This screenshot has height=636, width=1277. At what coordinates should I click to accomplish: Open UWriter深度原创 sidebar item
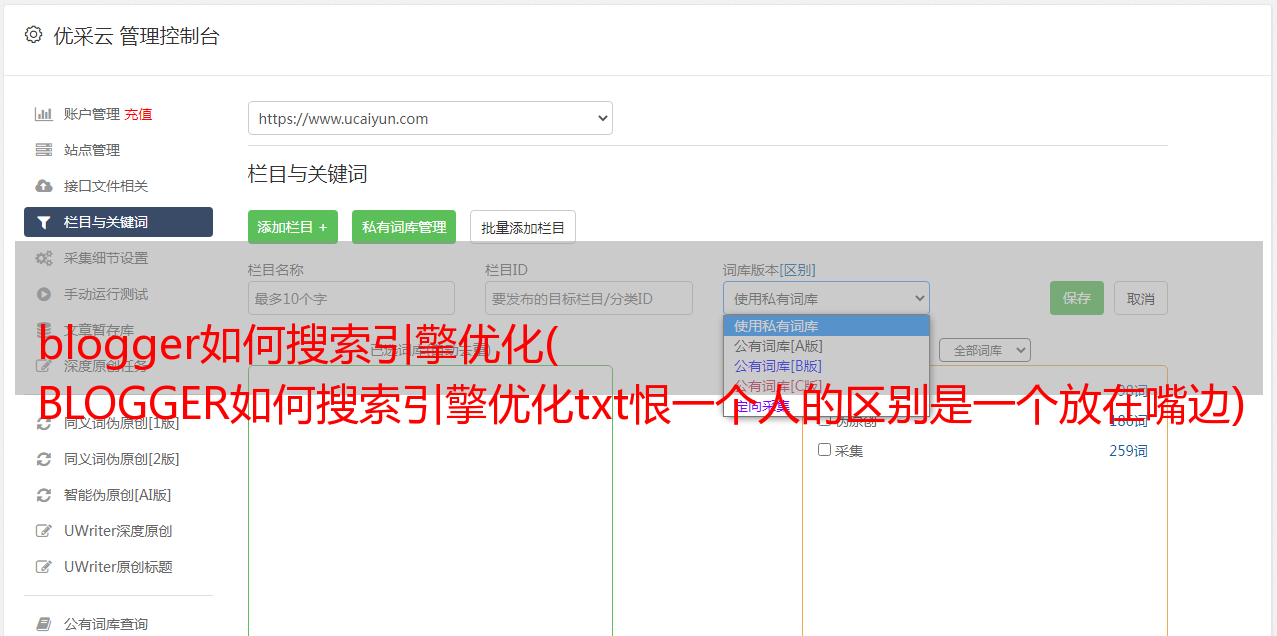click(118, 531)
